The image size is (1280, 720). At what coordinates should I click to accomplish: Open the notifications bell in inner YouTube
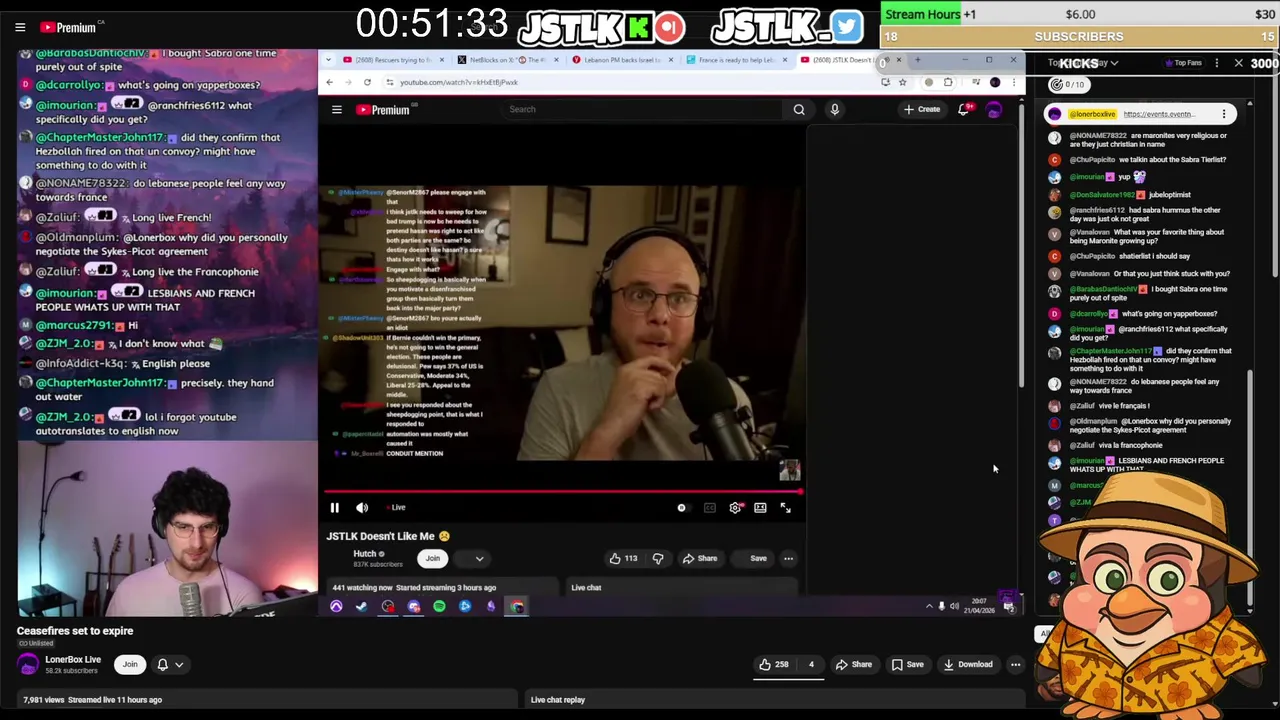point(963,109)
